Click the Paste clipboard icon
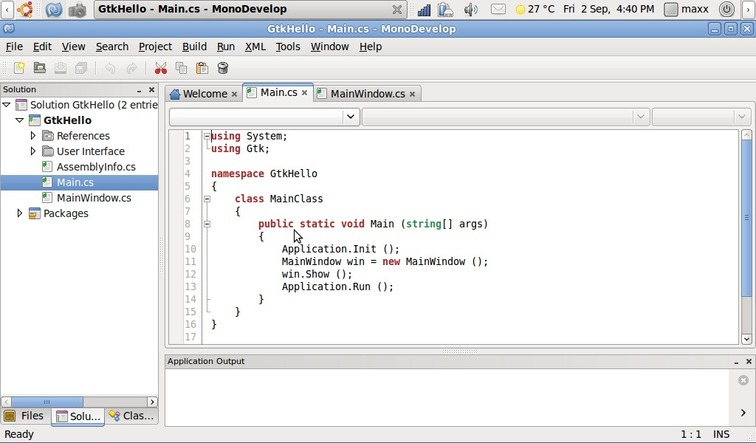 coord(202,68)
